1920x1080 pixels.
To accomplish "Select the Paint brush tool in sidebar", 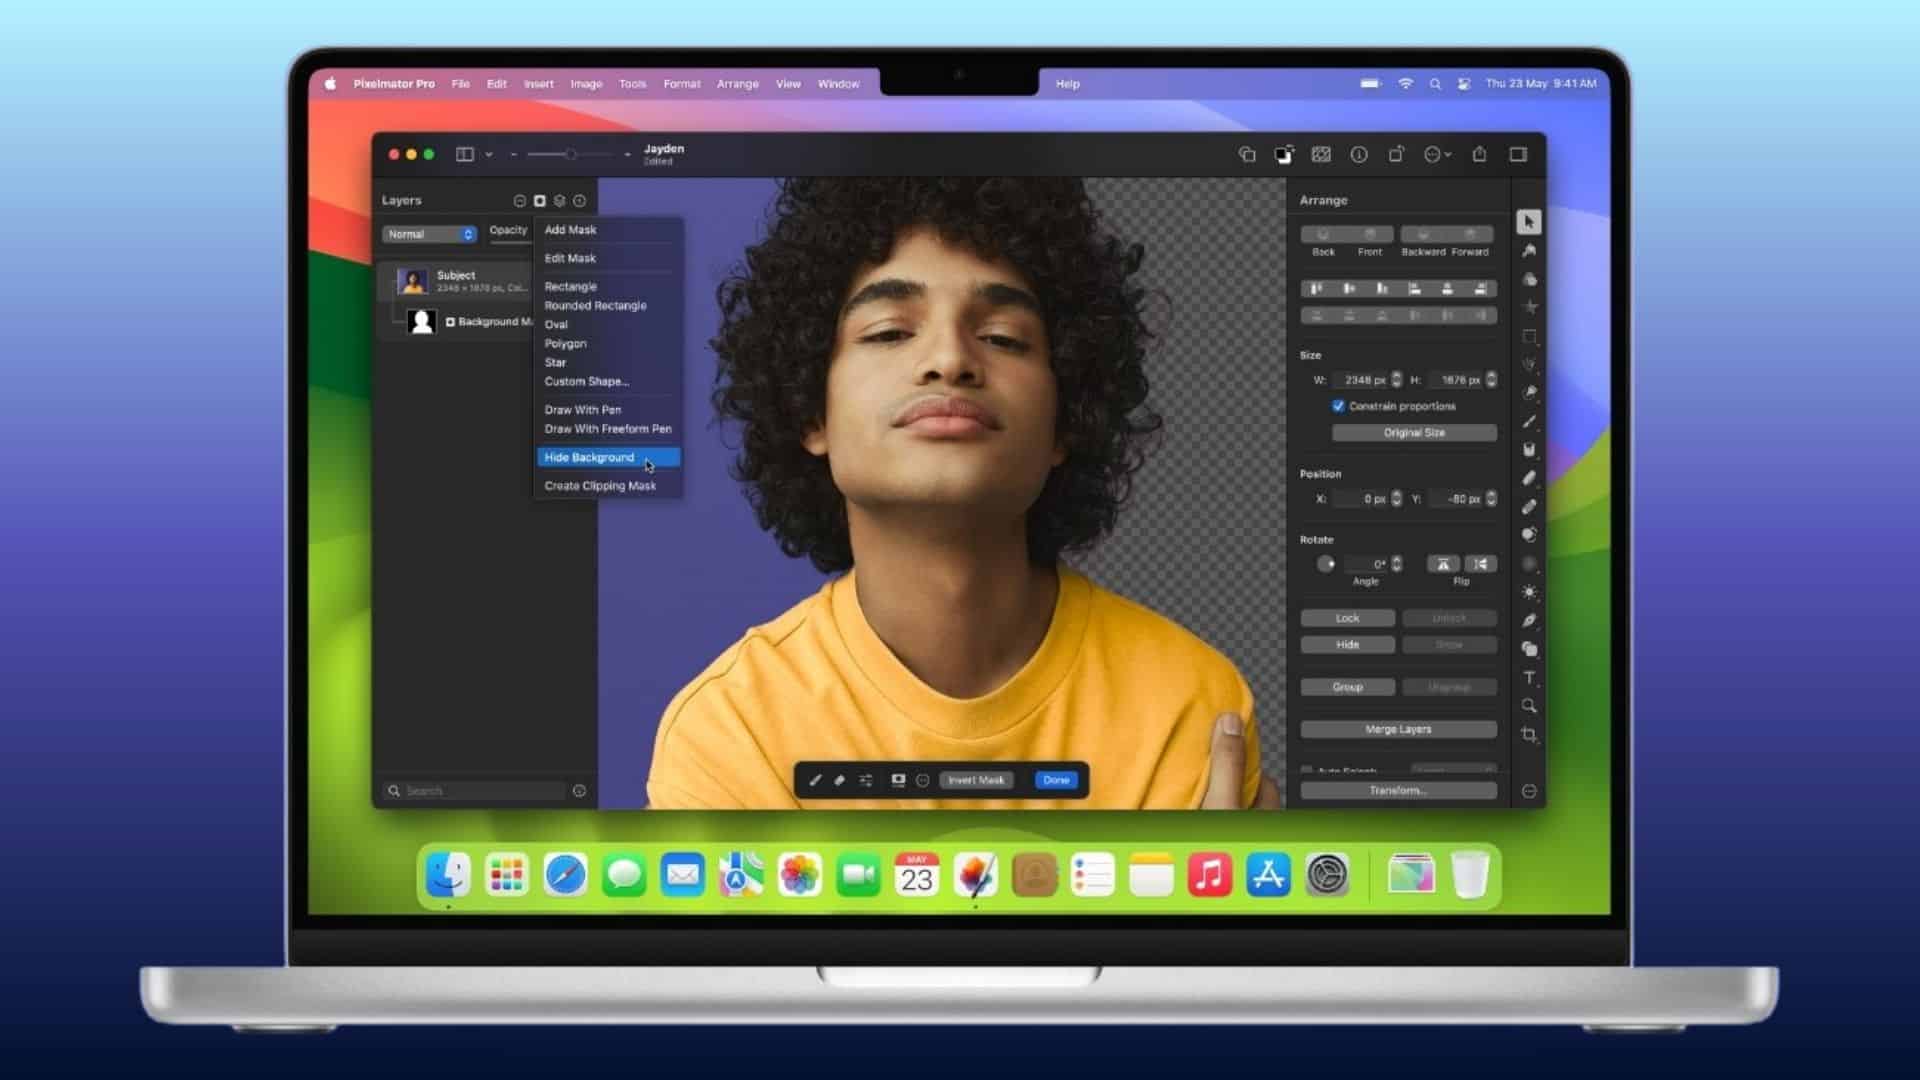I will (x=1529, y=421).
